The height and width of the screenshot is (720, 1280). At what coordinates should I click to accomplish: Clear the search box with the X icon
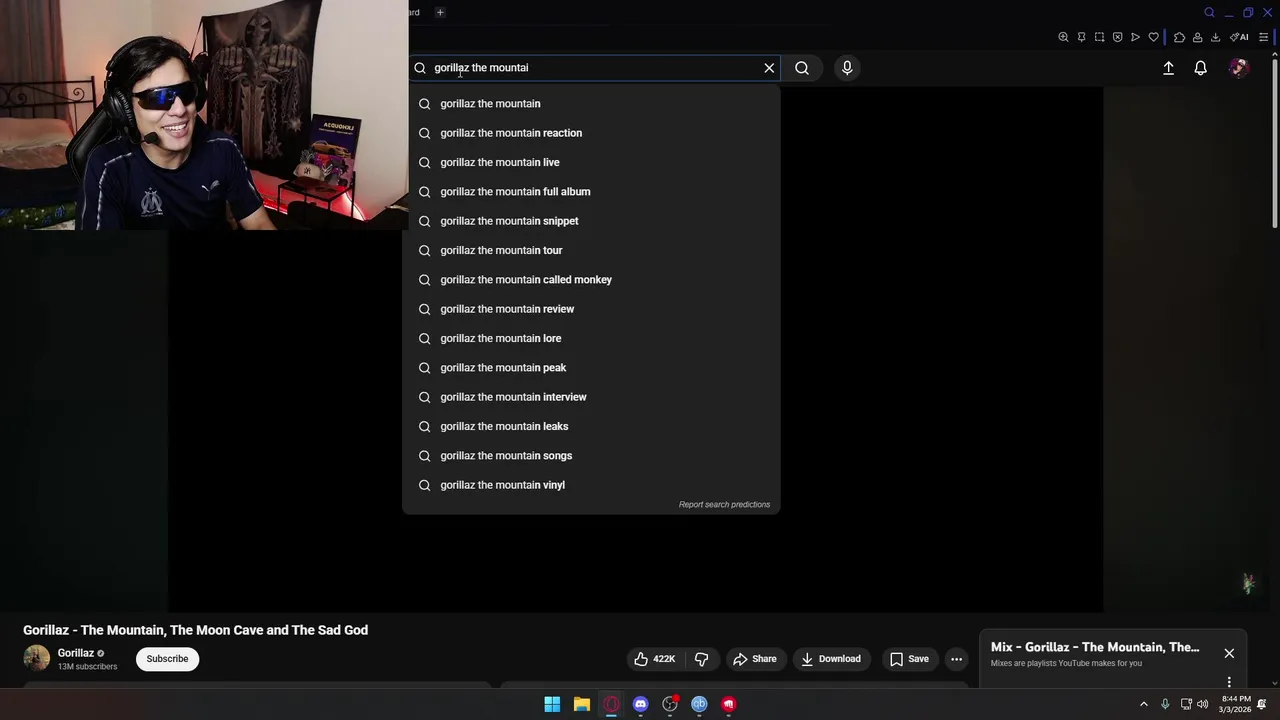(x=769, y=68)
